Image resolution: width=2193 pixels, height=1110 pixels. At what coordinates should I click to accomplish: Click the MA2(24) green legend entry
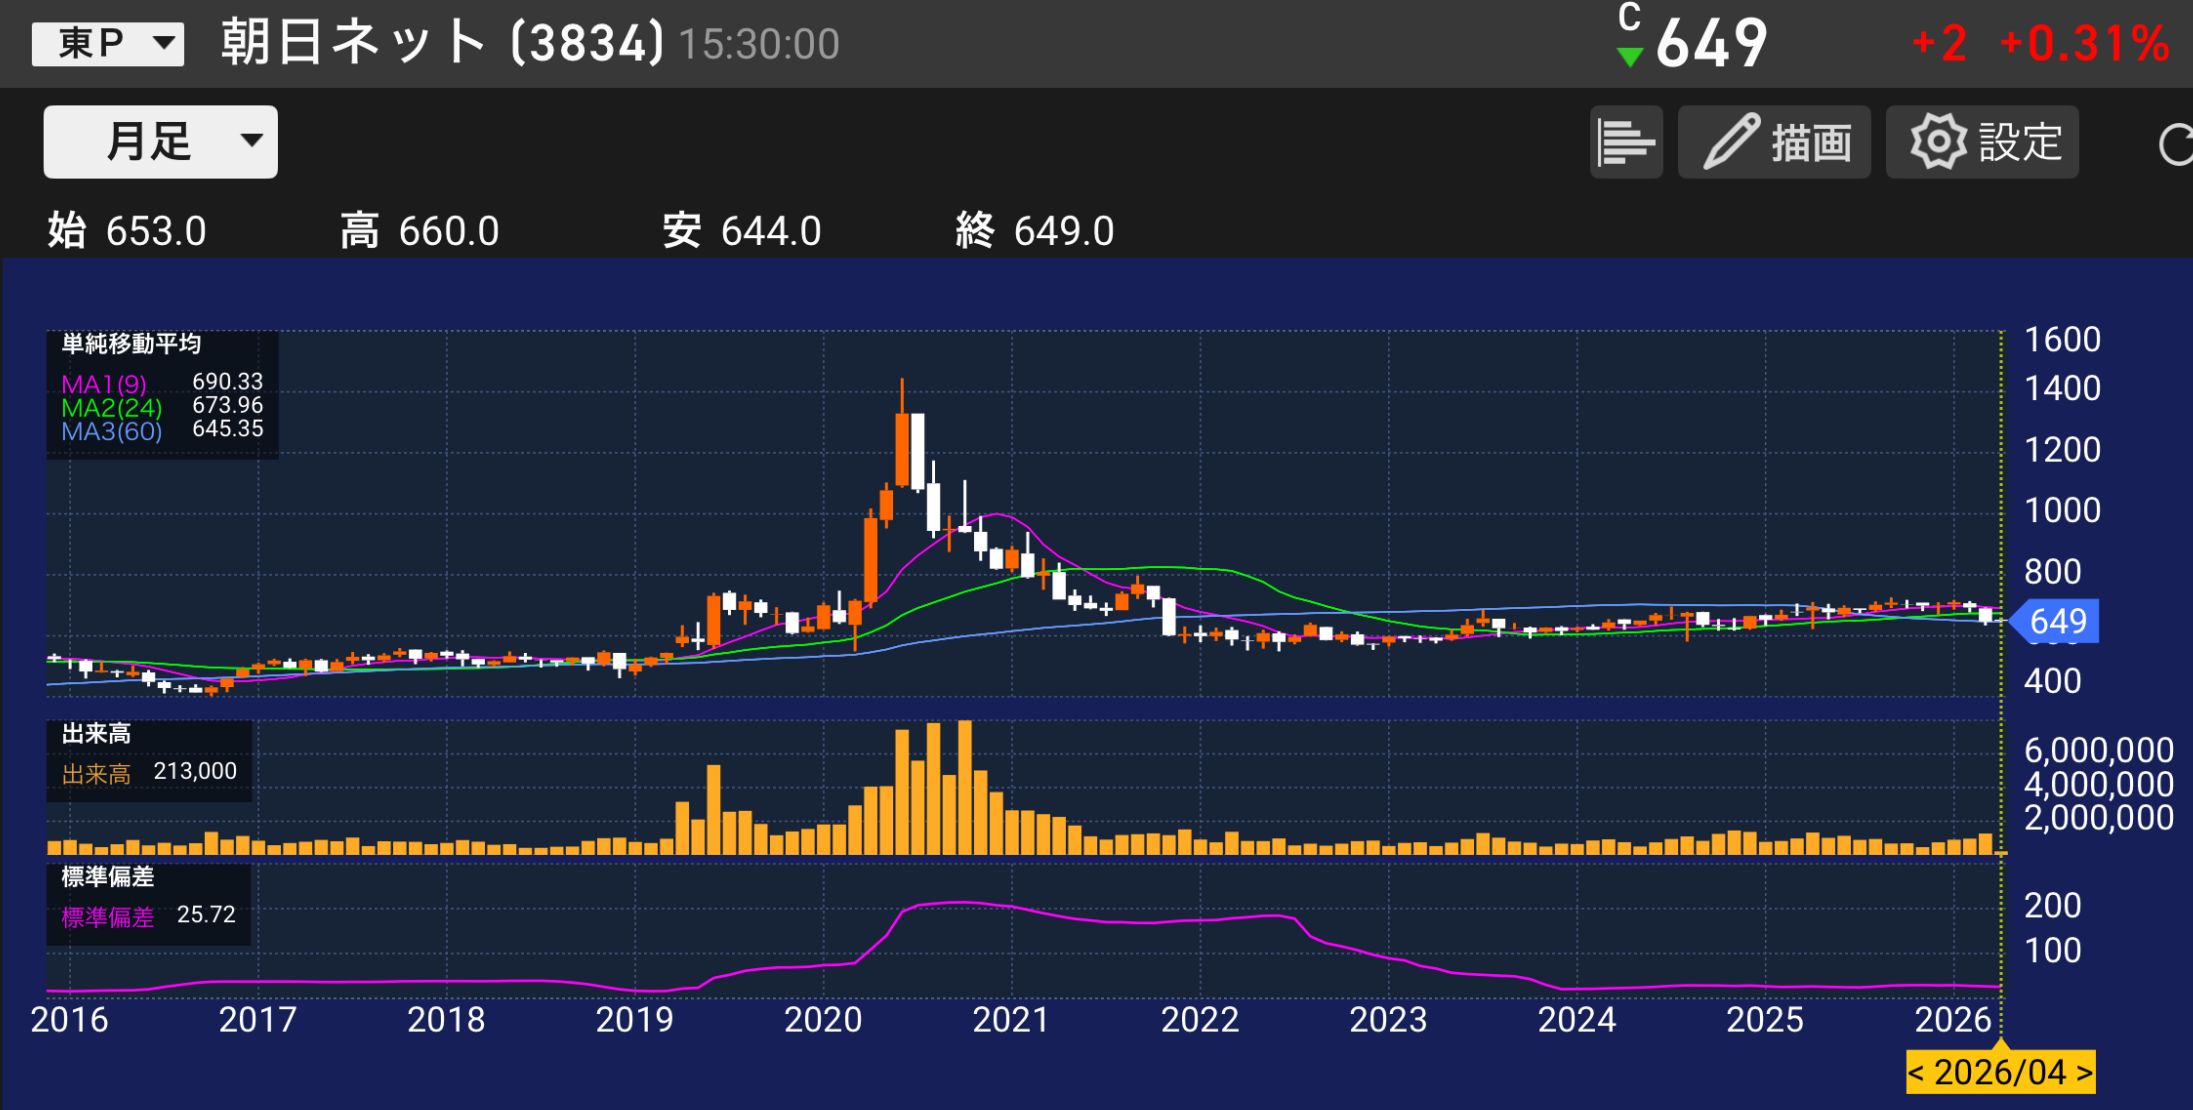pos(111,408)
